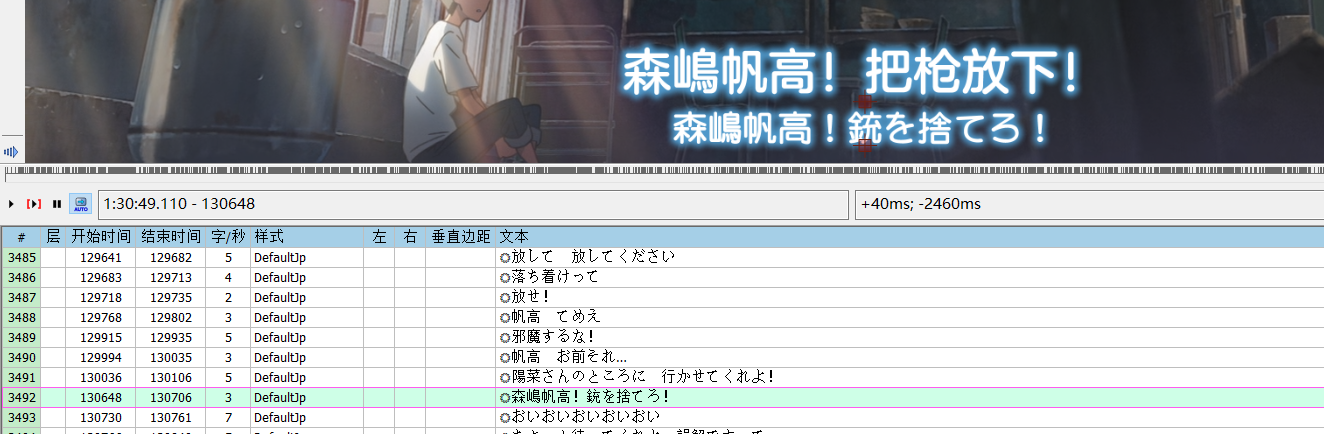Viewport: 1324px width, 434px height.
Task: Click the 字/秒 value 7 in row 3493
Action: (x=228, y=417)
